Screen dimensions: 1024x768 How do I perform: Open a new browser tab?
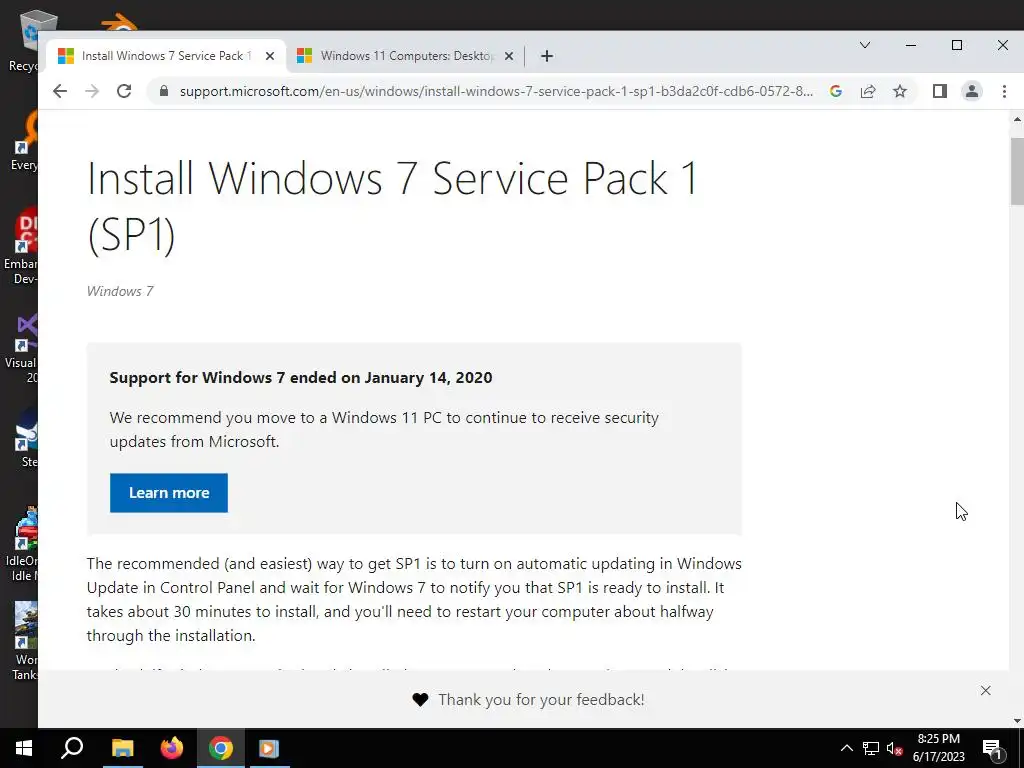(x=546, y=56)
